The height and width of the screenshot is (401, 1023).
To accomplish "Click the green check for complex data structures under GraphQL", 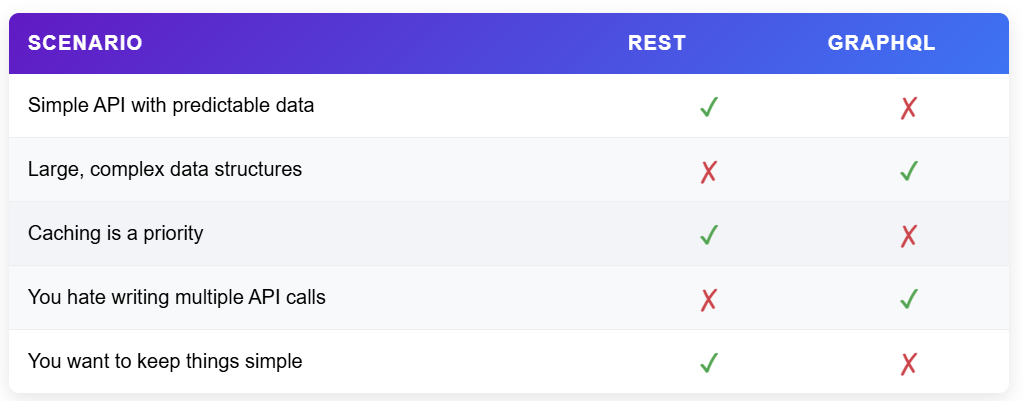I will click(x=908, y=171).
